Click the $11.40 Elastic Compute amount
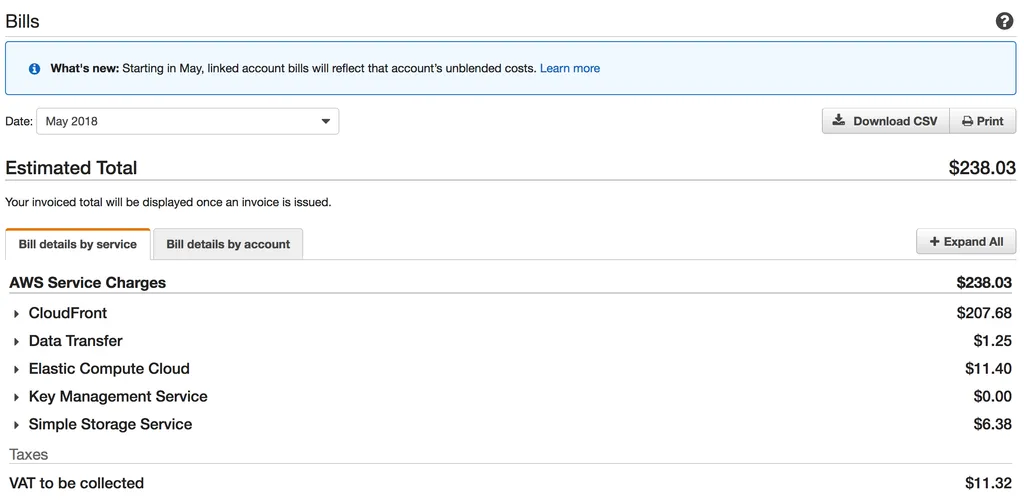Screen dimensions: 1024x500 tap(989, 369)
